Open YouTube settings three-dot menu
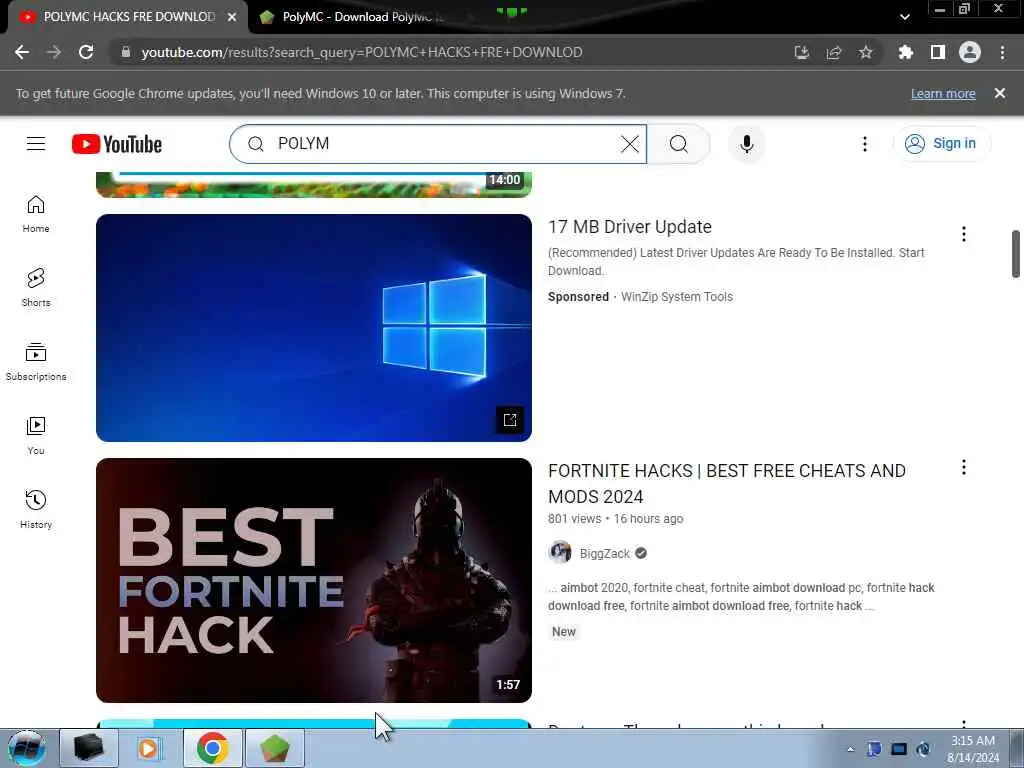The image size is (1024, 768). [865, 144]
